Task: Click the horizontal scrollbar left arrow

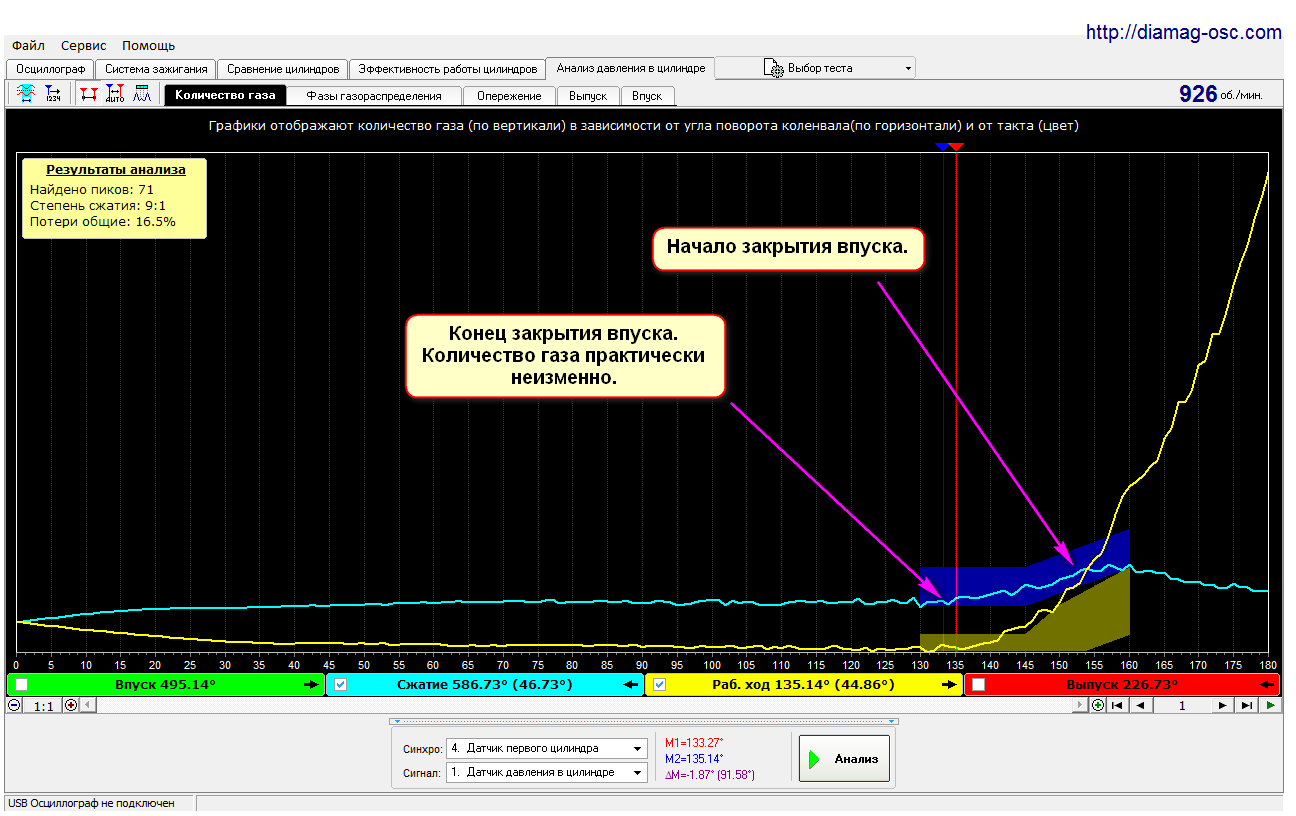Action: (x=87, y=705)
